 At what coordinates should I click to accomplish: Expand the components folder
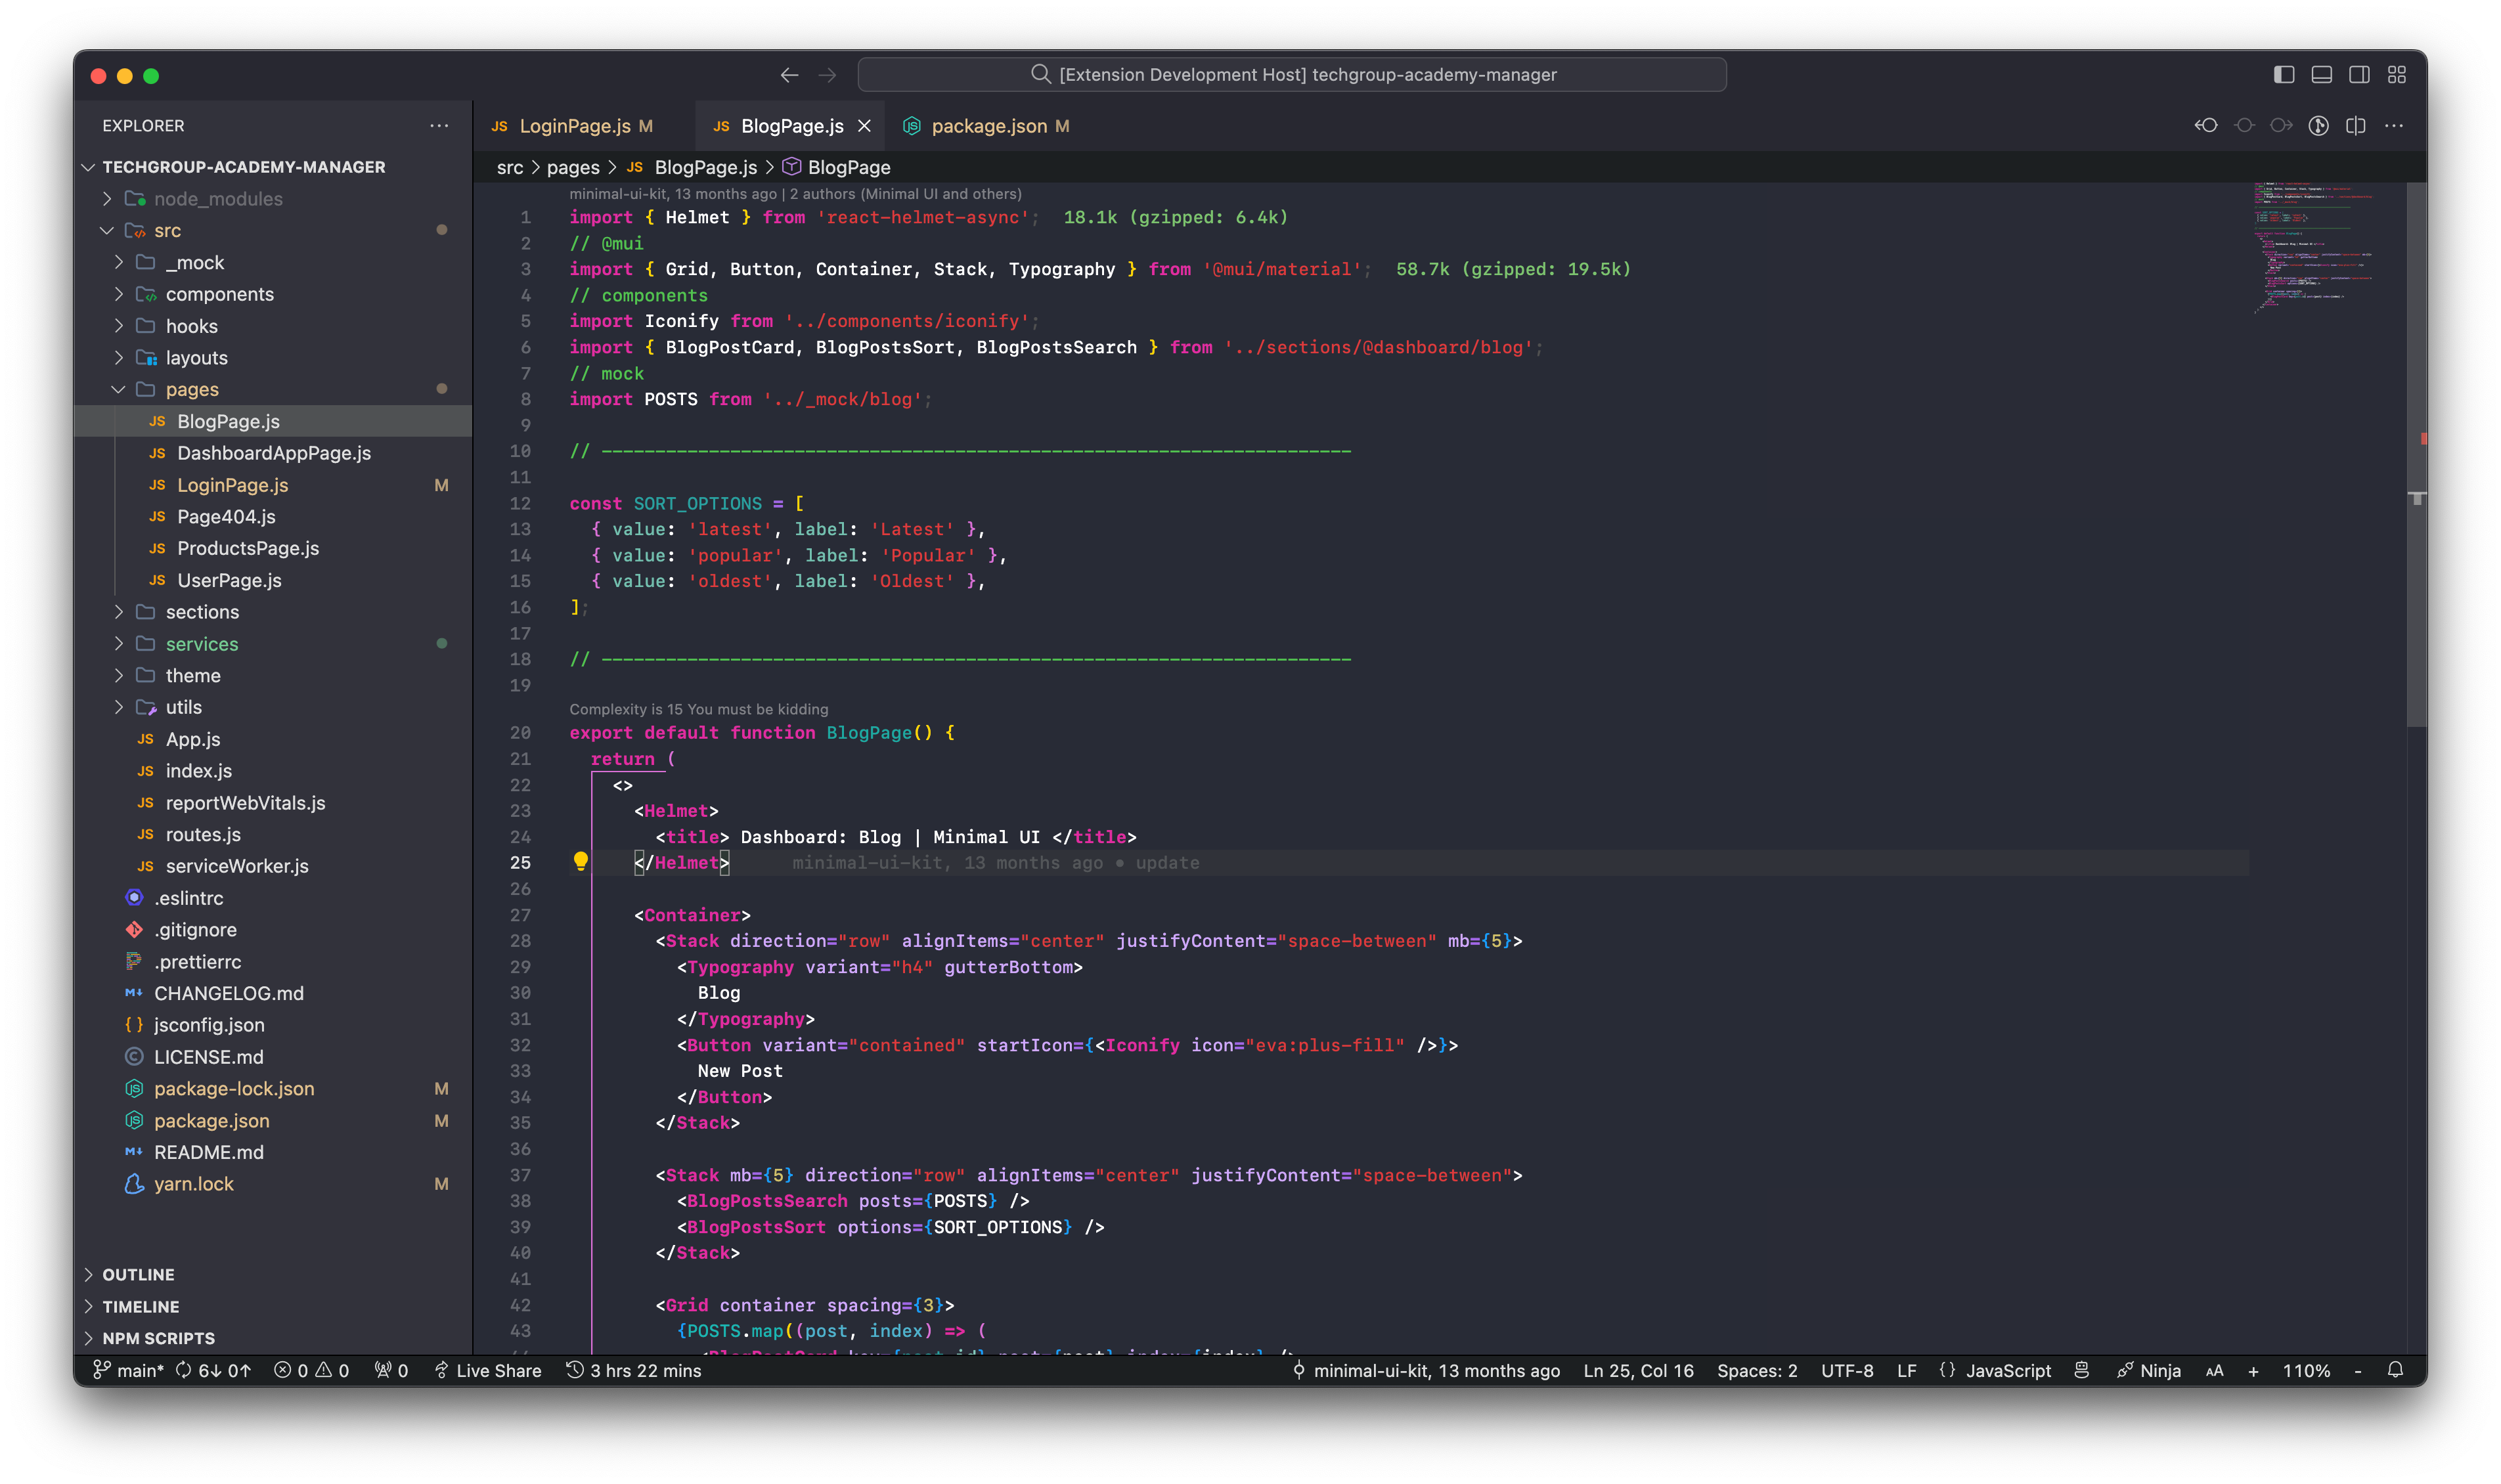click(219, 294)
